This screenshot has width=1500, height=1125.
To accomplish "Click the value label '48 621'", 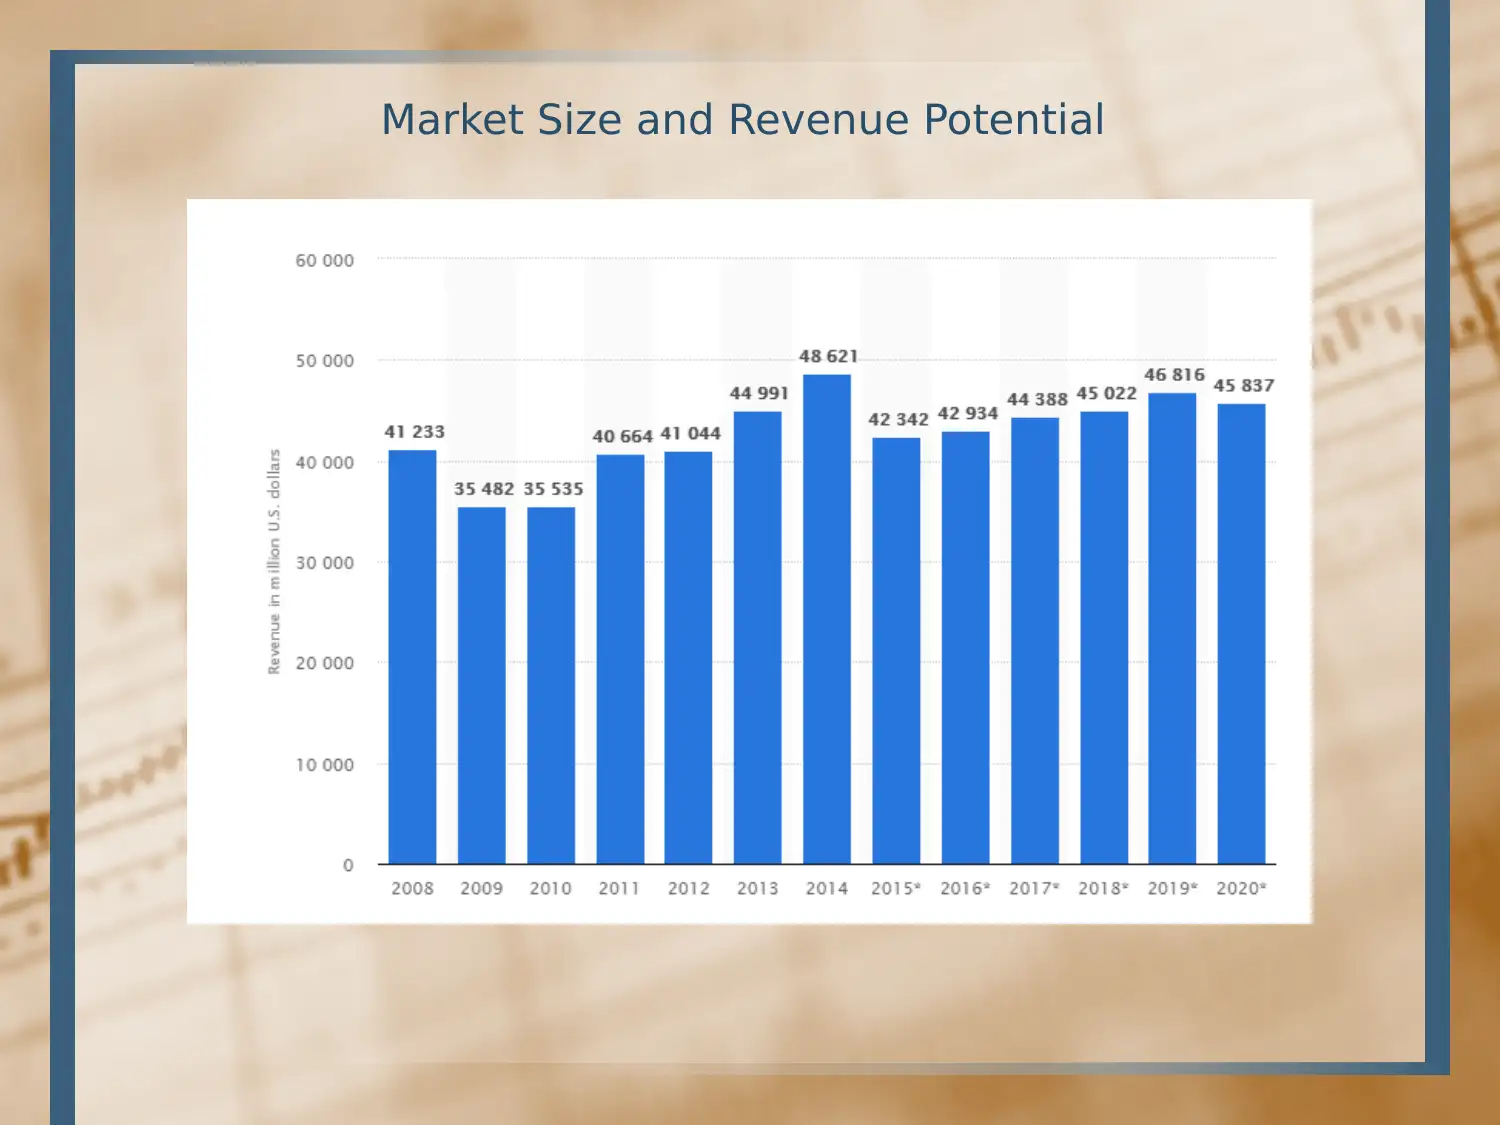I will (828, 357).
